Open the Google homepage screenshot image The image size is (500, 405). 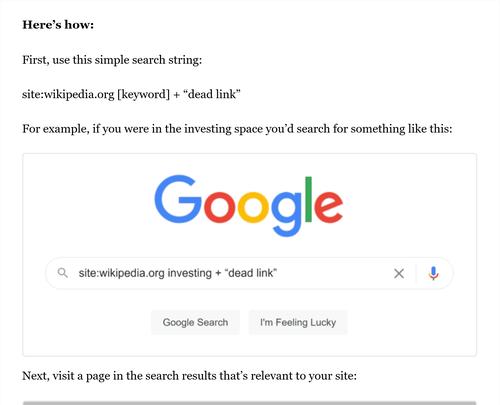(x=250, y=255)
